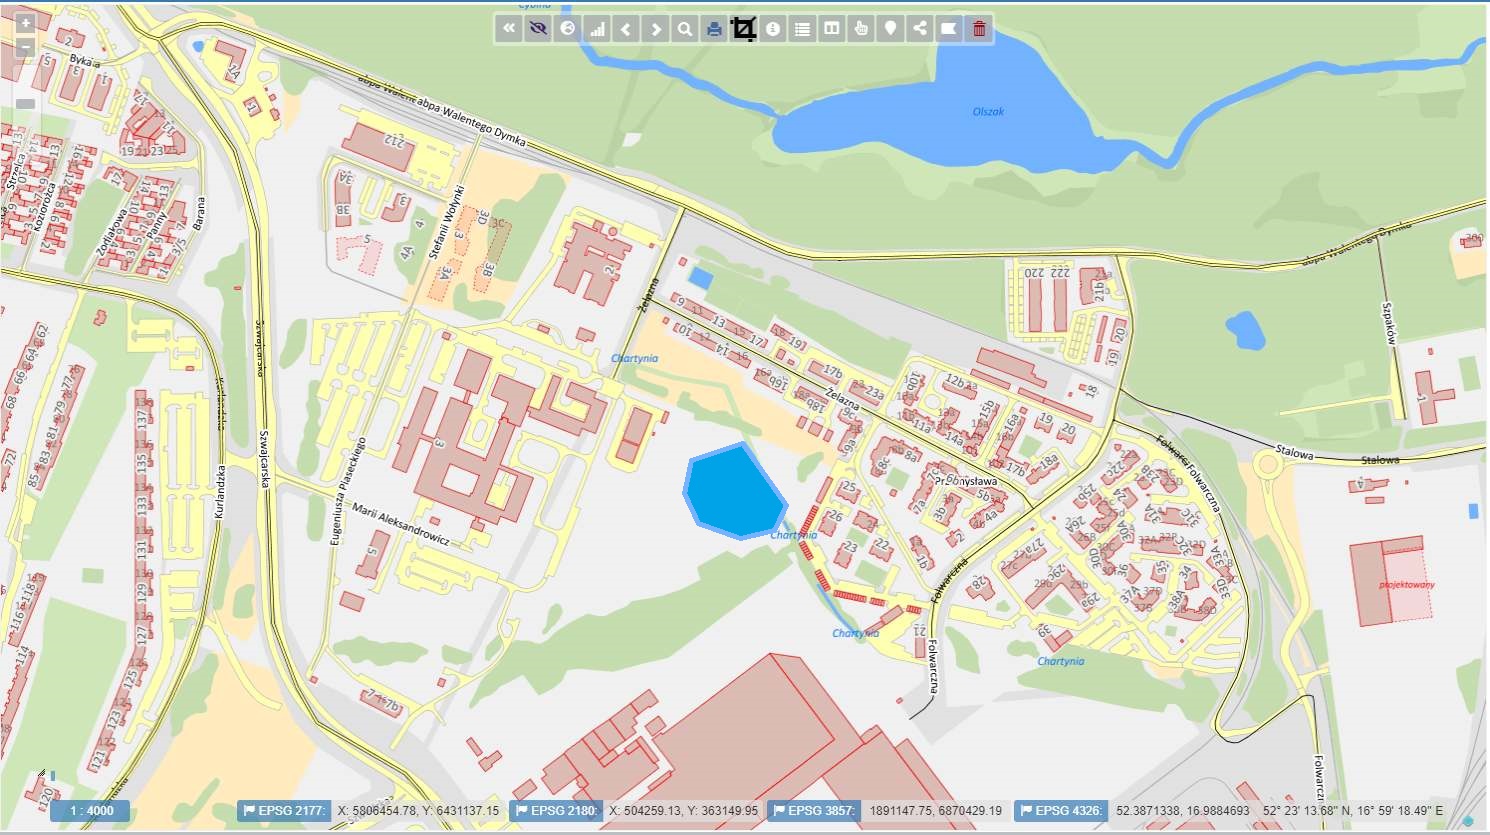1490x835 pixels.
Task: Go to previous map view arrow
Action: (626, 29)
